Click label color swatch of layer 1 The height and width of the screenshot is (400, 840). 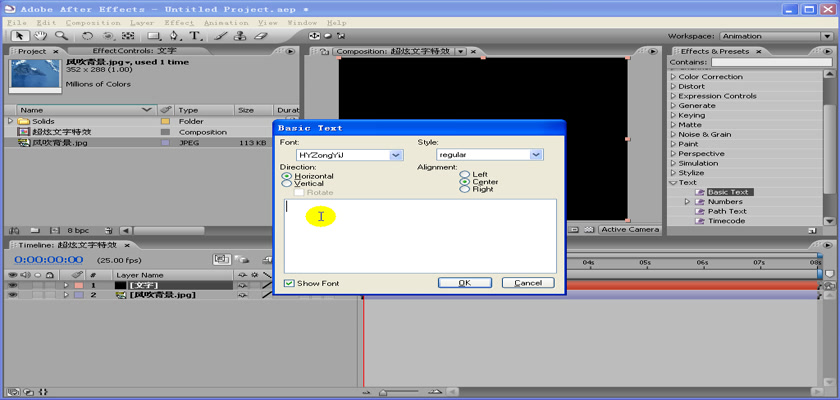79,285
